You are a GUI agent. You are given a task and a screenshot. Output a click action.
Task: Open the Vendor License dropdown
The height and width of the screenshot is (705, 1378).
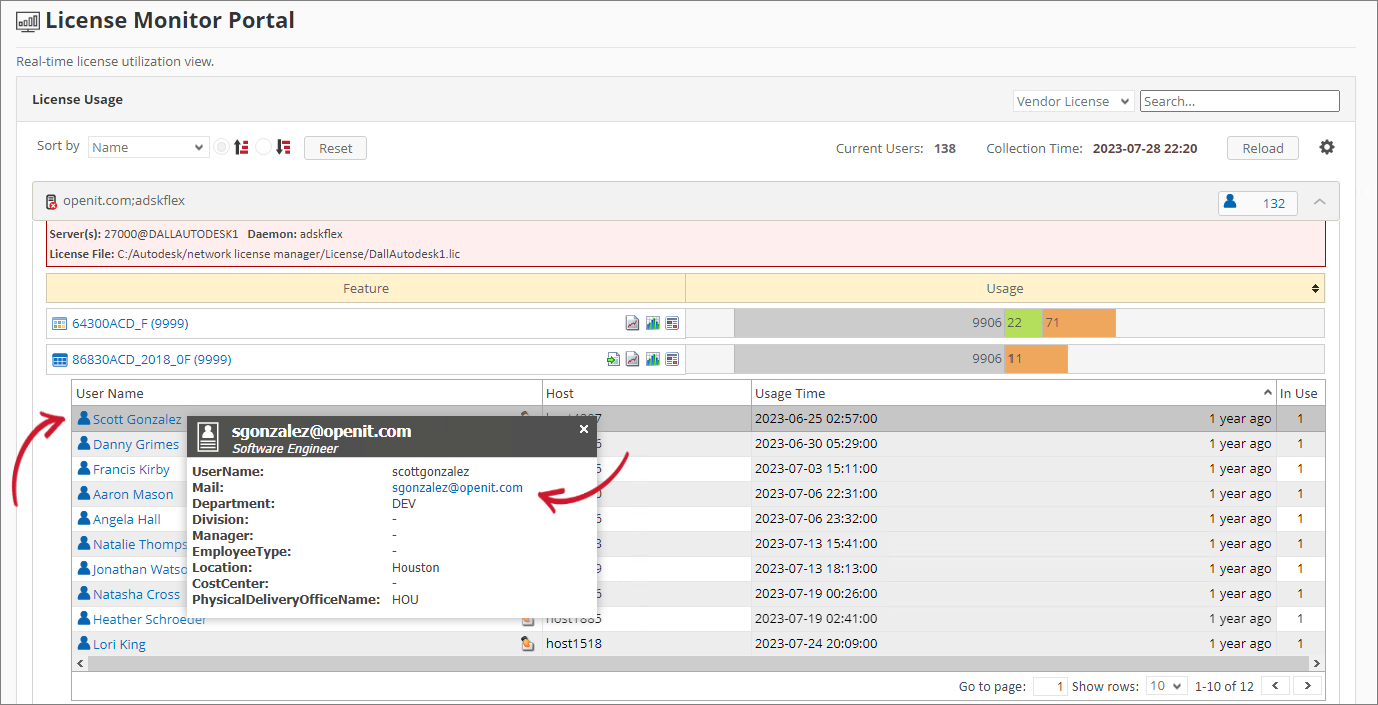[x=1073, y=101]
